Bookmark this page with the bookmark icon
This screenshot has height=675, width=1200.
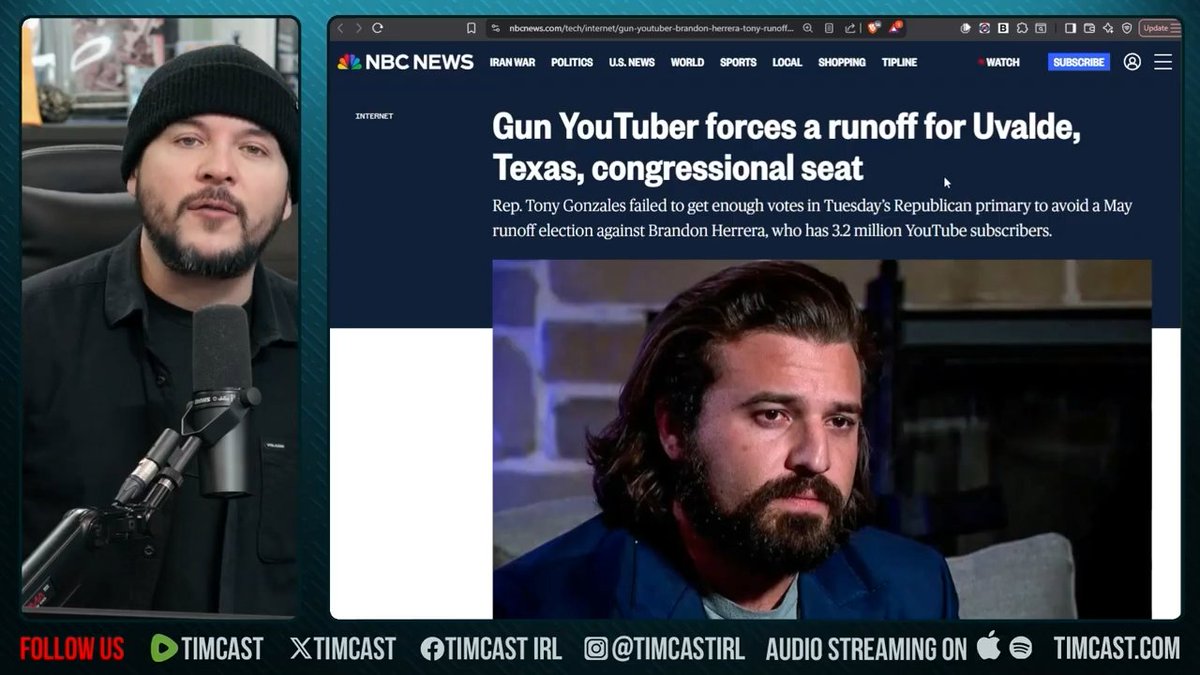pos(471,28)
